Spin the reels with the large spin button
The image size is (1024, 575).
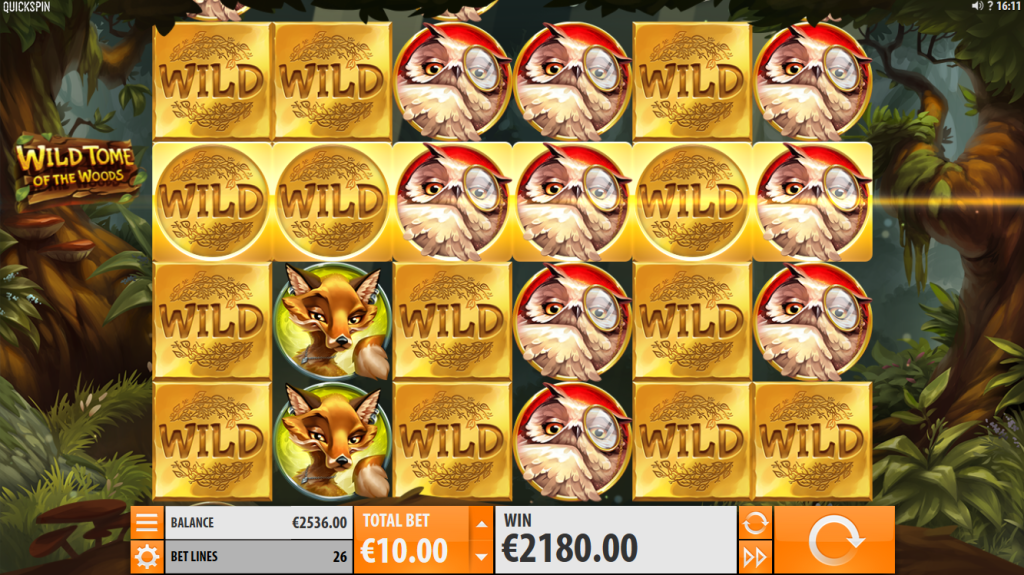(x=834, y=540)
